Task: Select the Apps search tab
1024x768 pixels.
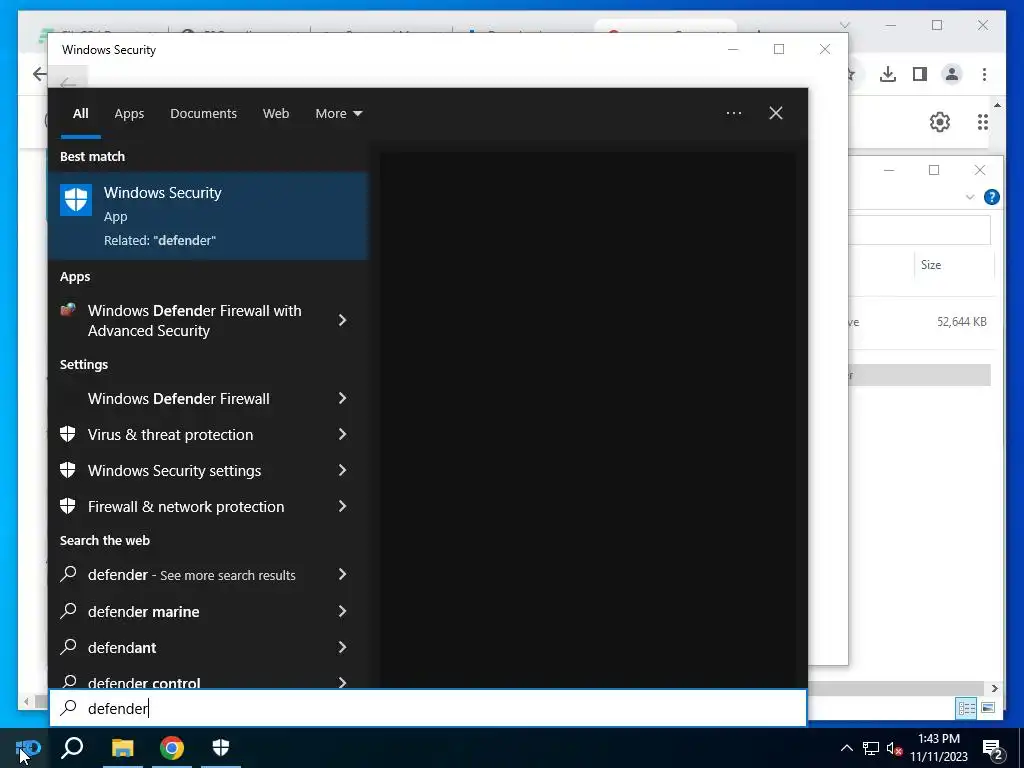Action: 129,113
